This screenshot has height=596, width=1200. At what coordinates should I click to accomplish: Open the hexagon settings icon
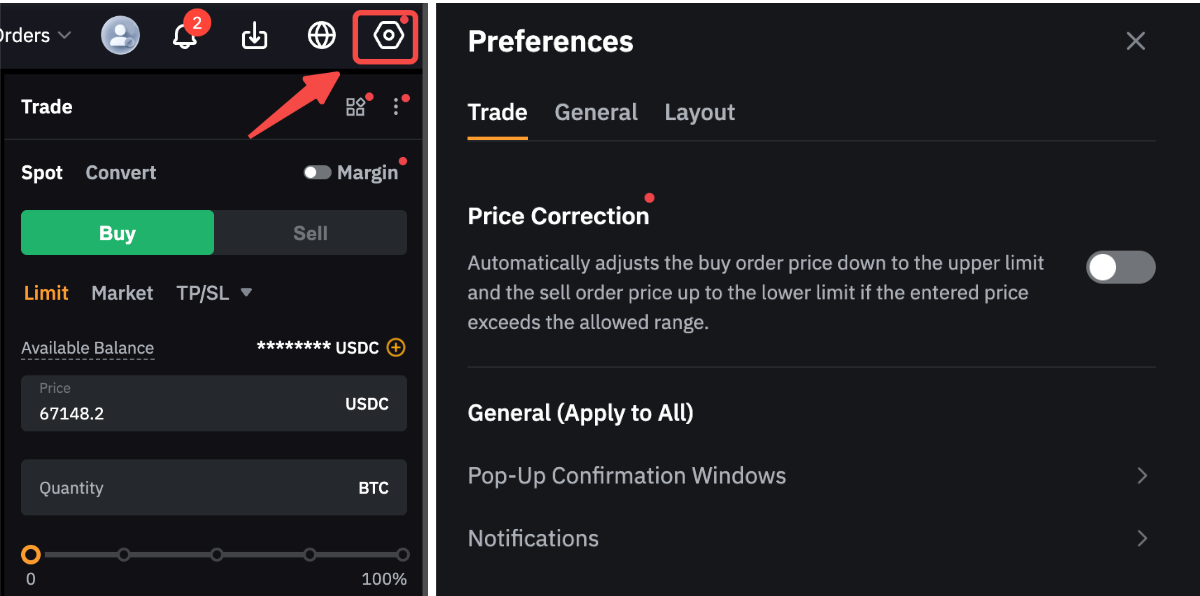pos(387,37)
